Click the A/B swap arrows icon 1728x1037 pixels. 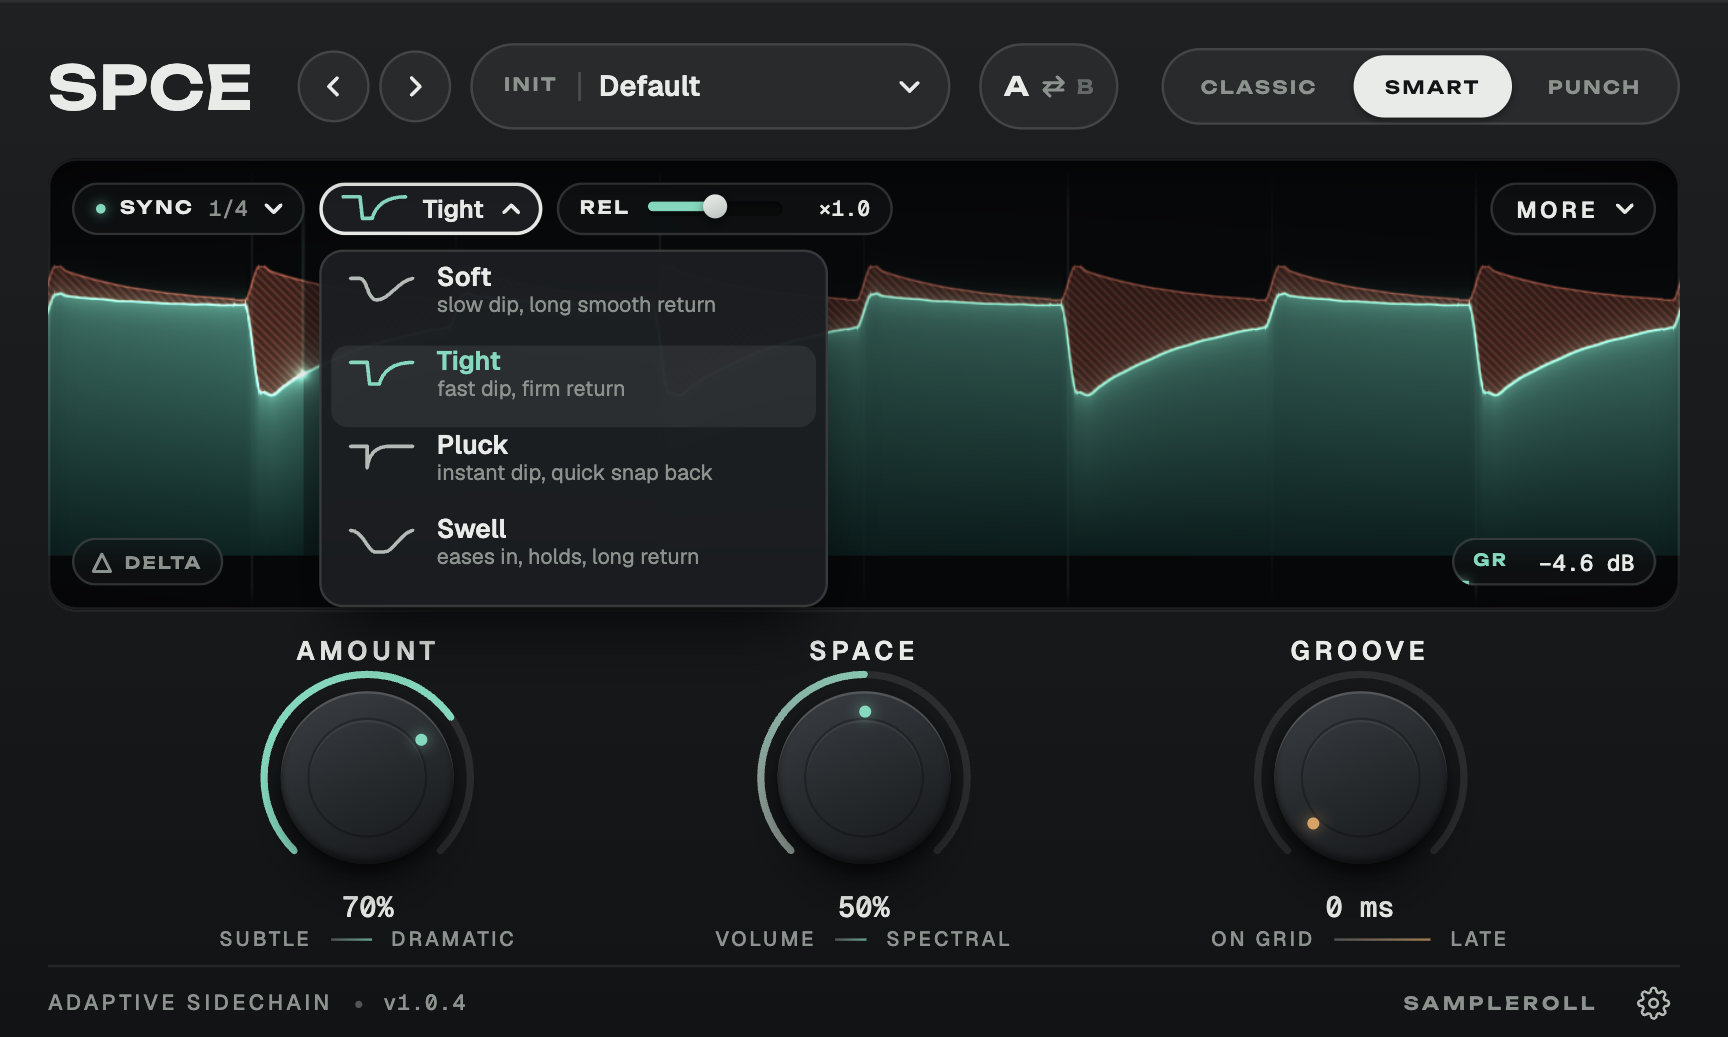(x=1053, y=87)
